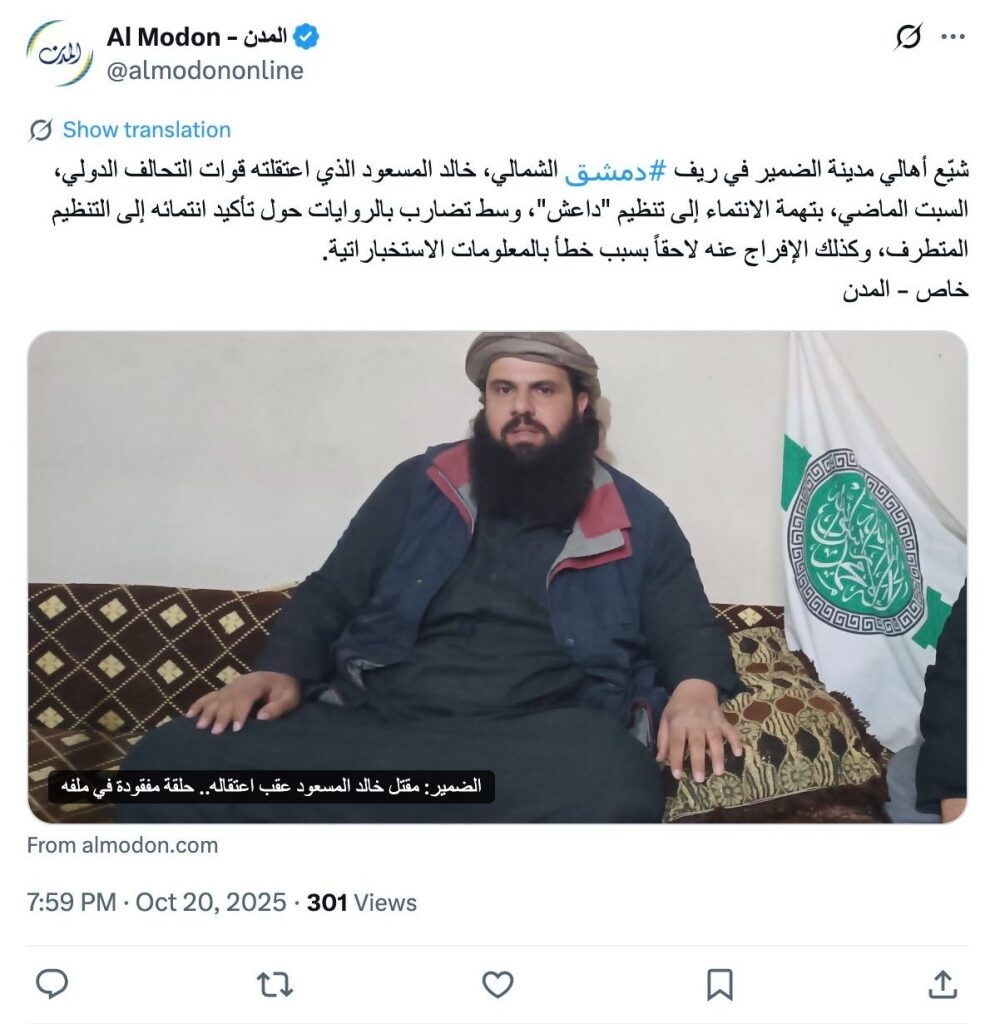Open the Grok icon at top right
Viewport: 995px width, 1024px height.
click(908, 37)
